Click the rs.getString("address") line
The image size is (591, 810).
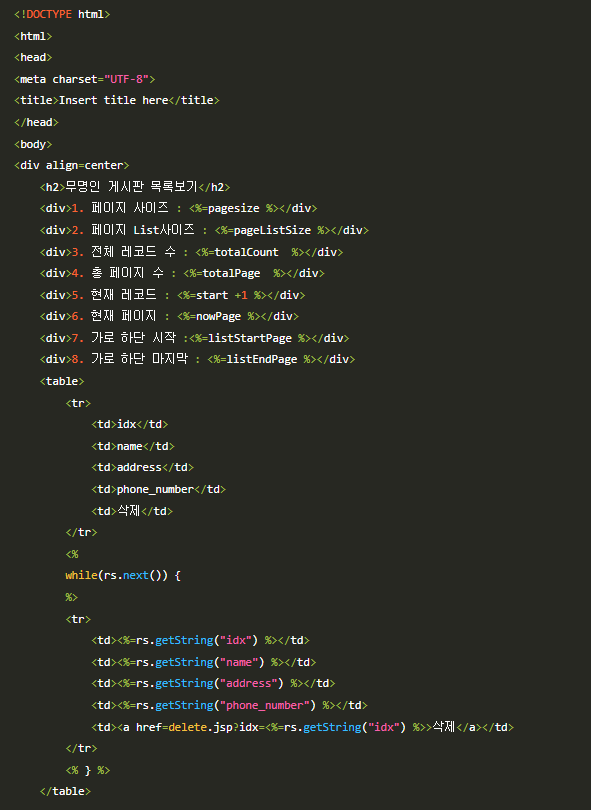click(x=213, y=683)
